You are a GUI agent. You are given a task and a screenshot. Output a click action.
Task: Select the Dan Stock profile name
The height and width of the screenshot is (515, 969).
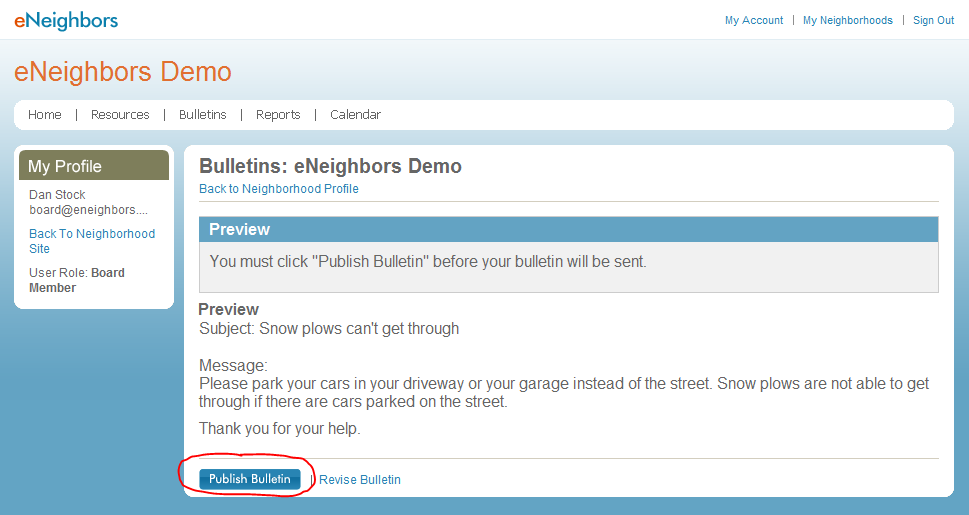tap(57, 195)
